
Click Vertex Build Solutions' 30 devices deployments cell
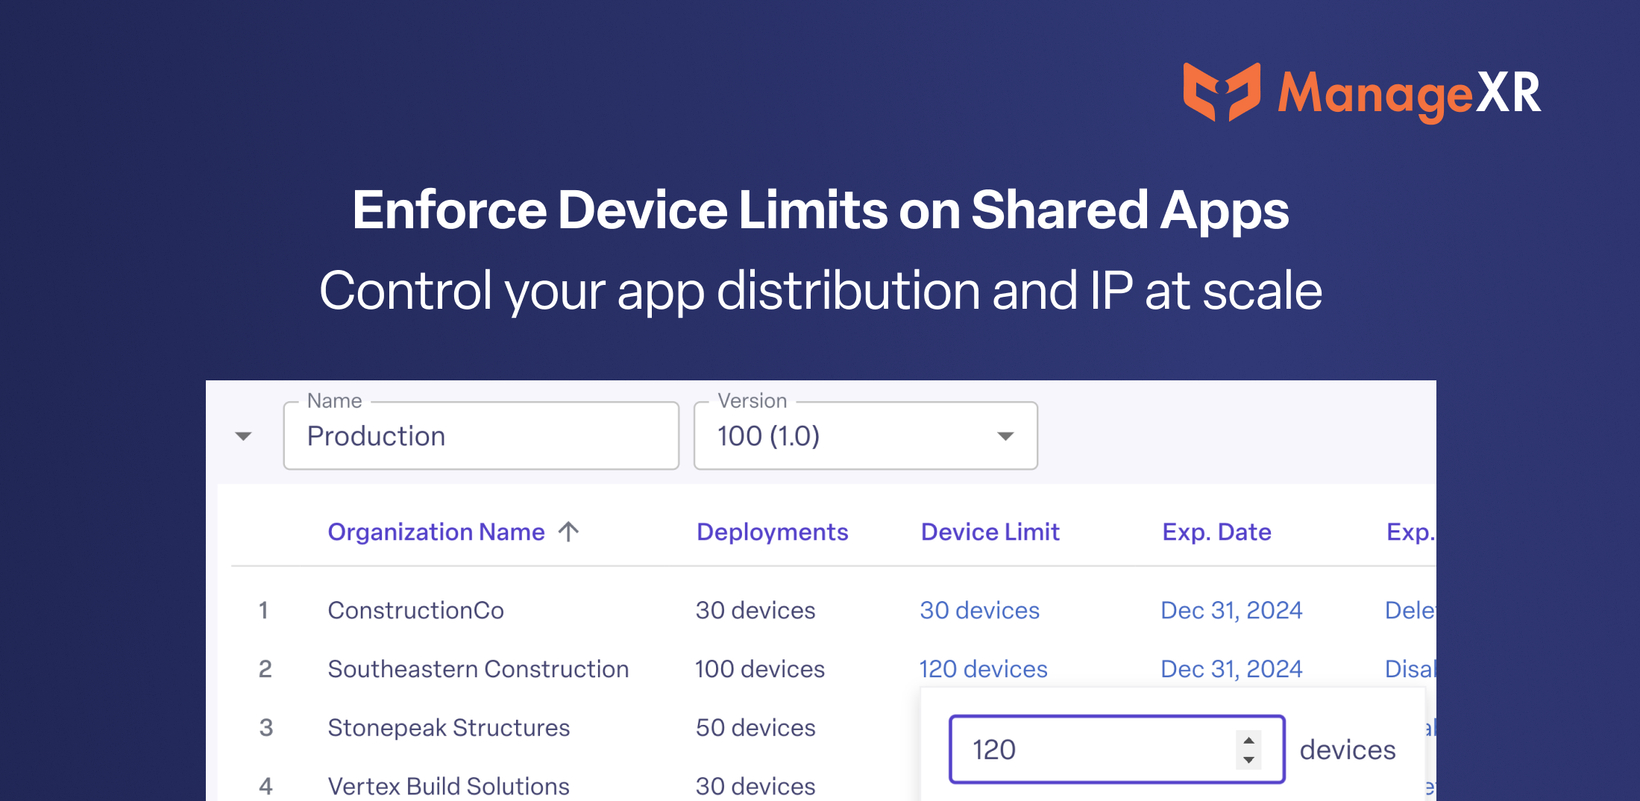(755, 786)
